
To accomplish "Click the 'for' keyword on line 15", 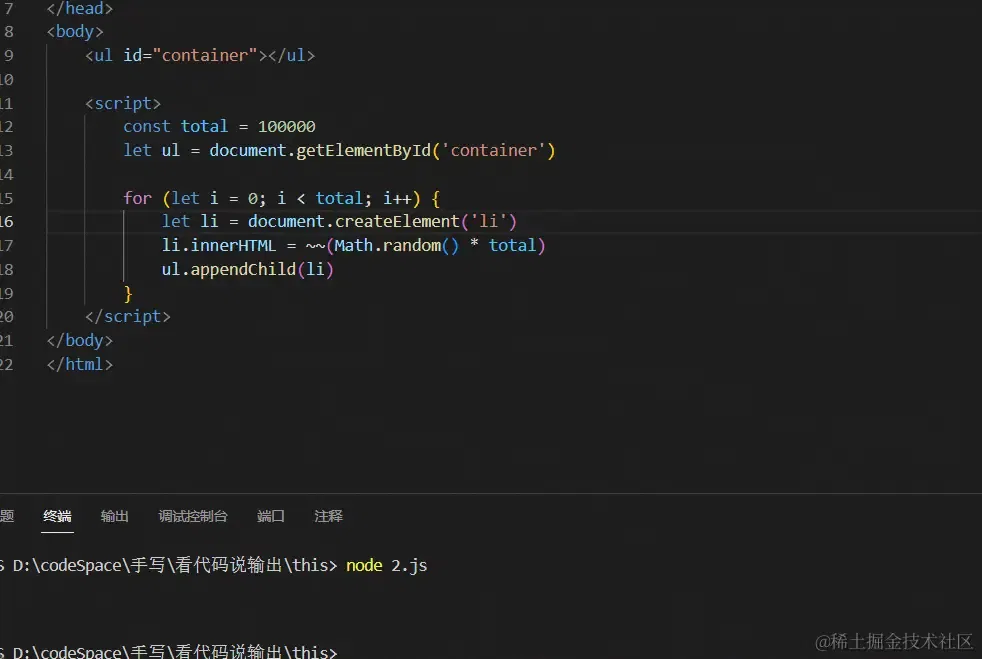I will click(x=137, y=199).
